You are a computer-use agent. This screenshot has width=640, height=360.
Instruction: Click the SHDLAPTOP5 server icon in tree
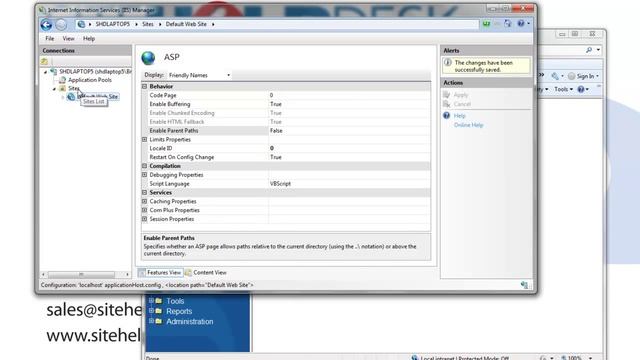click(53, 71)
